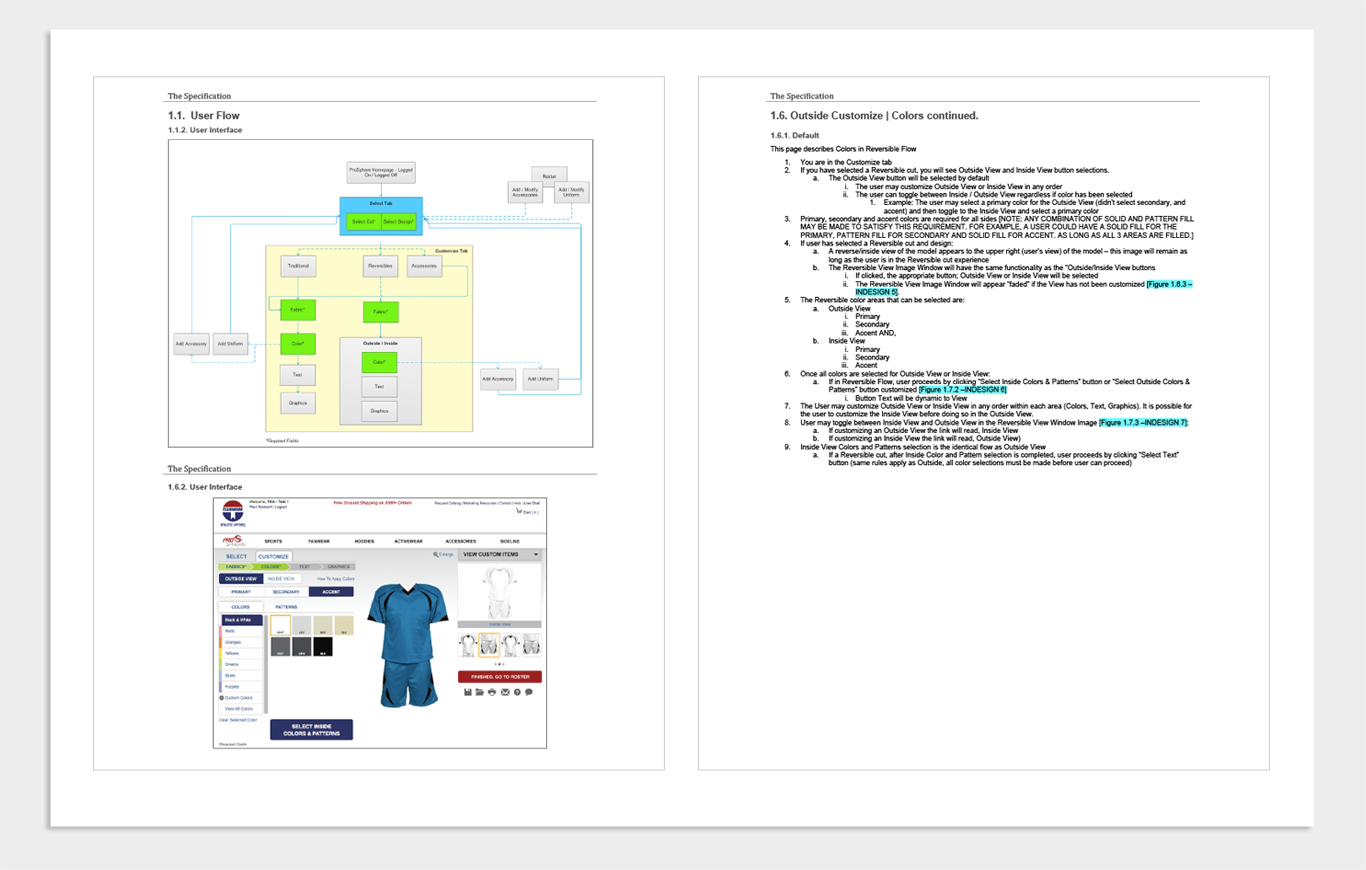
Task: Click the Live Chat link
Action: pyautogui.click(x=532, y=503)
